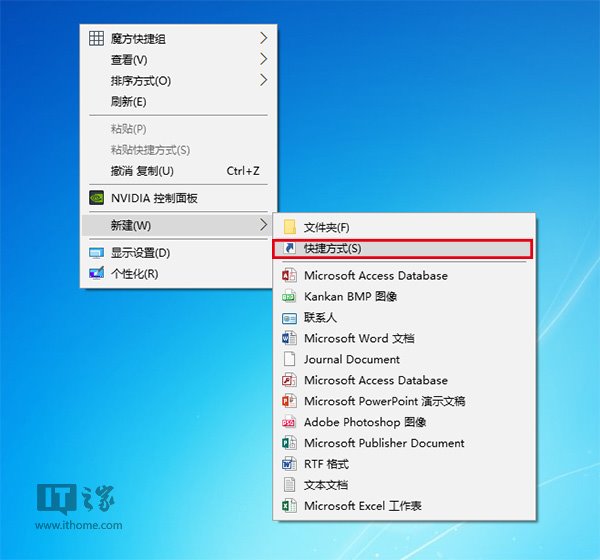
Task: Click the Ctrl+Z shortcut text
Action: pos(243,171)
